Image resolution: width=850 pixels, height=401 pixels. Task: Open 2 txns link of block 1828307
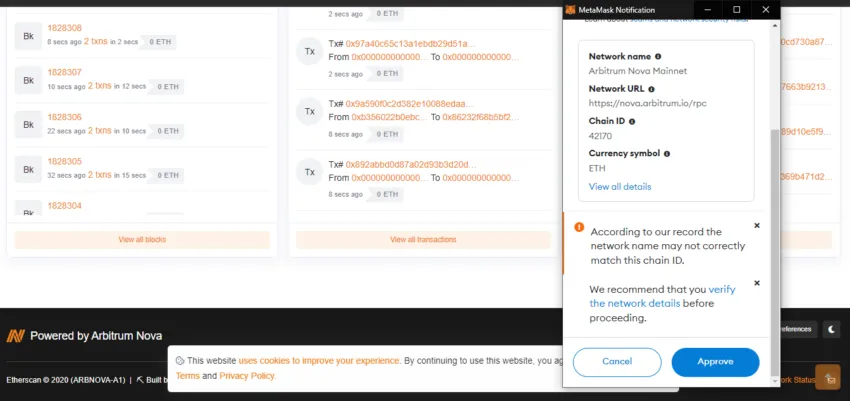(100, 86)
